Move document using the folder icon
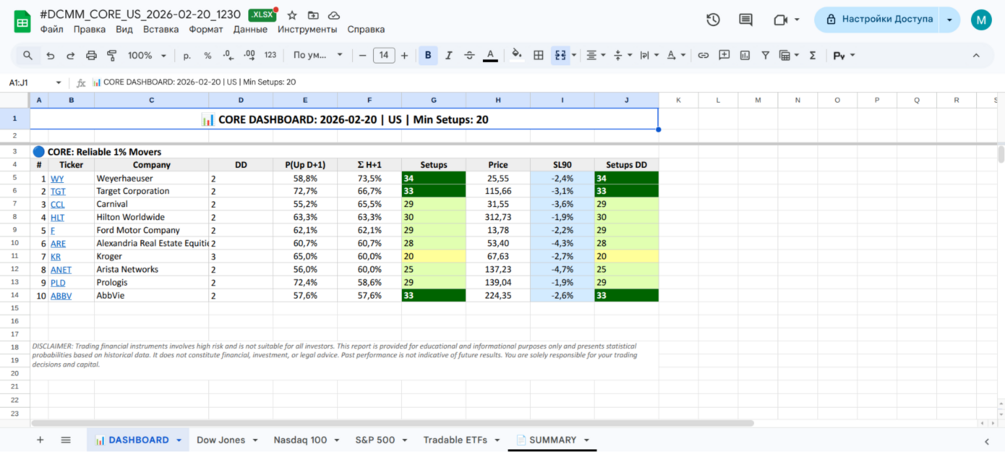The height and width of the screenshot is (452, 1005). (313, 15)
